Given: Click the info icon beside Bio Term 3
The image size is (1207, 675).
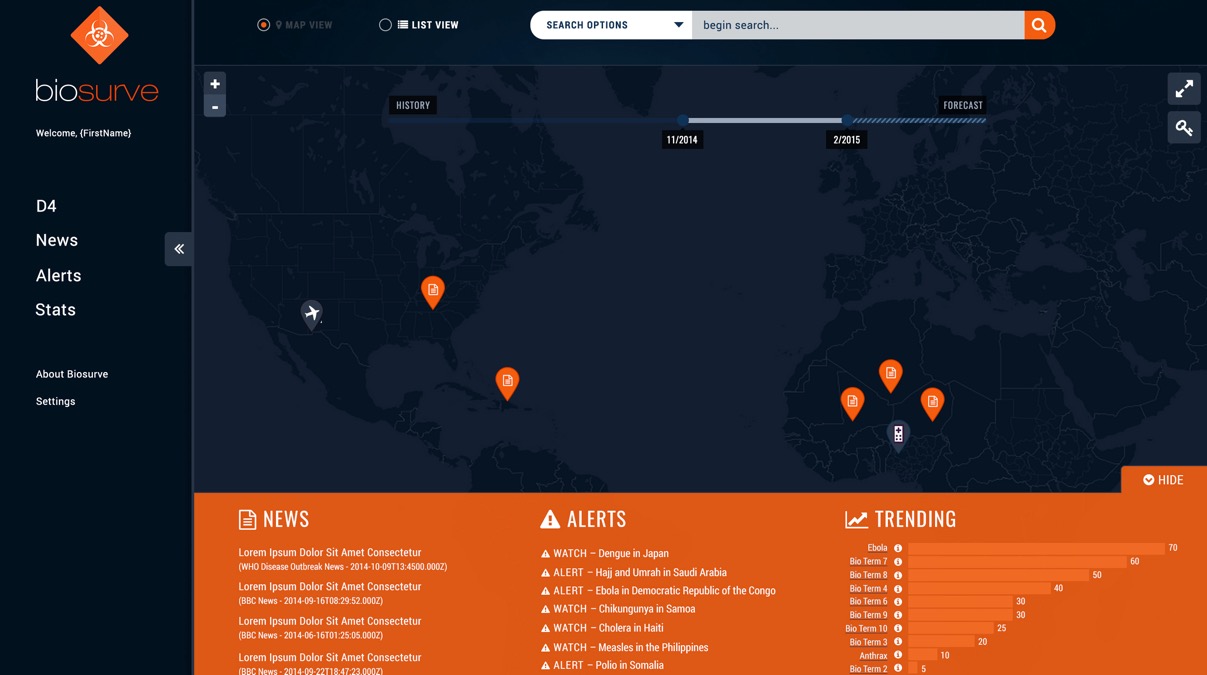Looking at the screenshot, I should pyautogui.click(x=898, y=642).
